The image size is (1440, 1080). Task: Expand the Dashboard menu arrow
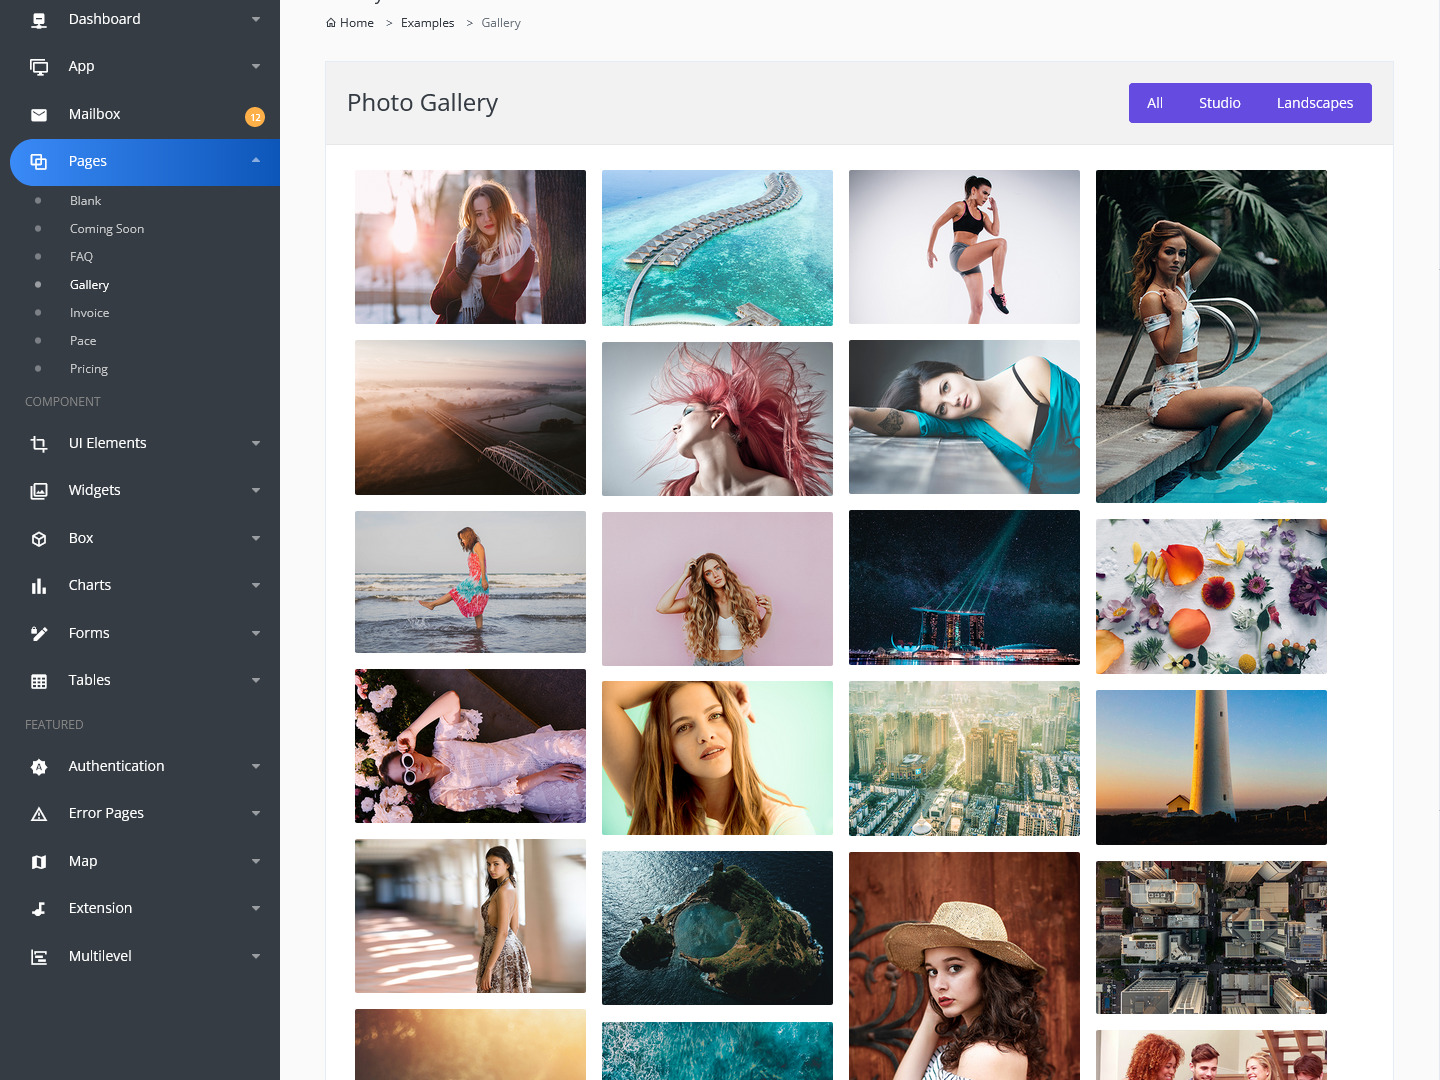point(256,19)
